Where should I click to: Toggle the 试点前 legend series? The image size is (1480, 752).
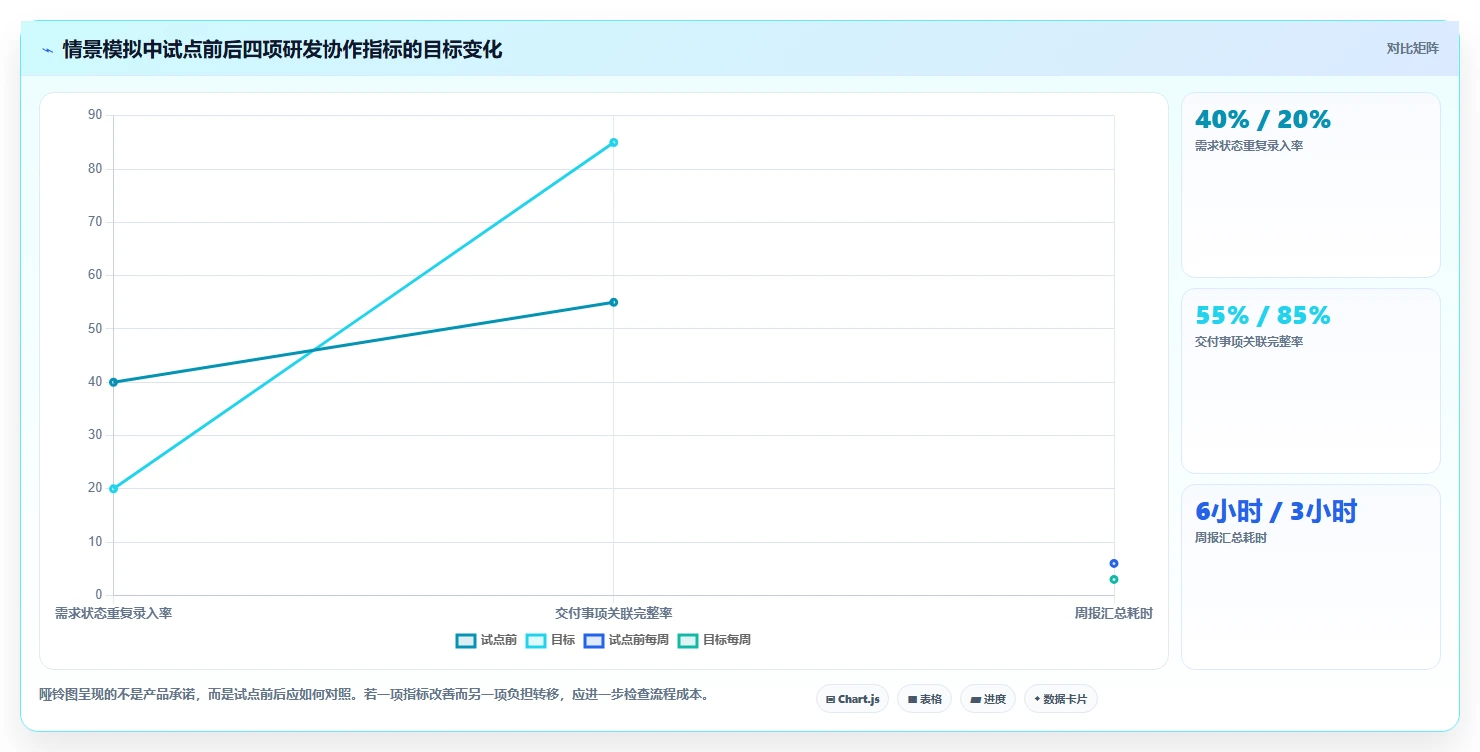pos(486,640)
